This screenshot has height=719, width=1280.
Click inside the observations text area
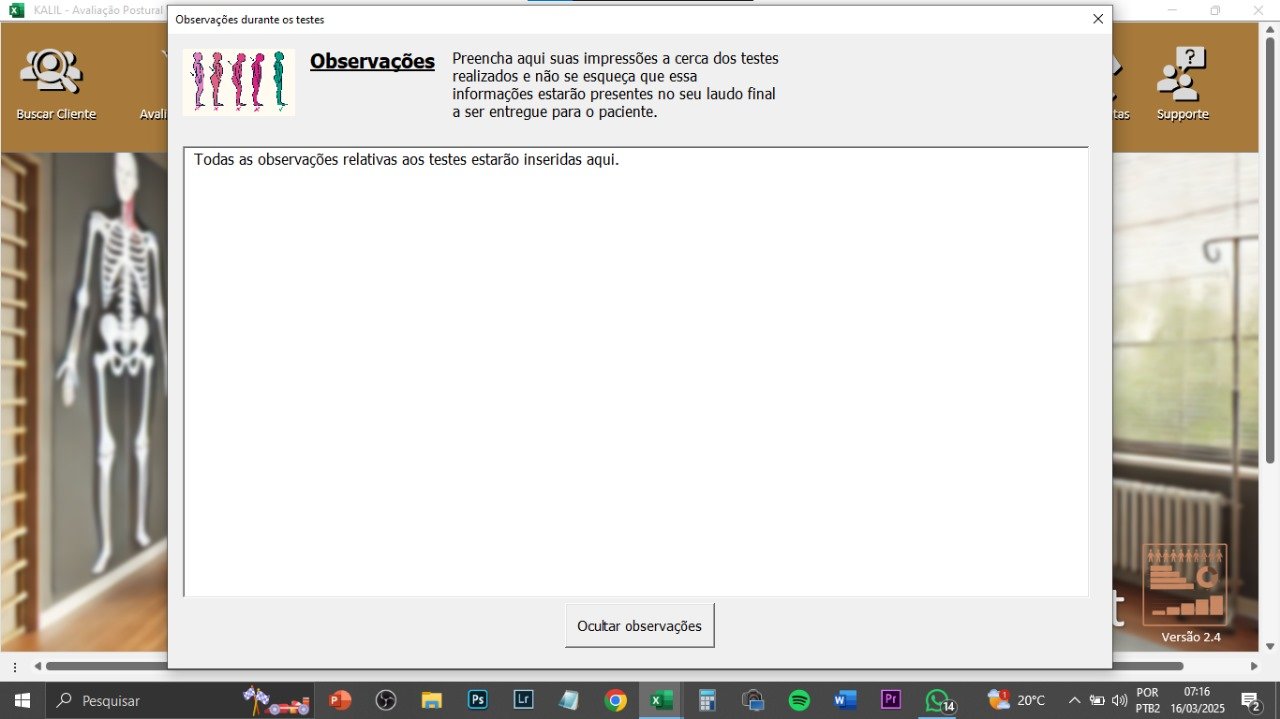click(636, 372)
